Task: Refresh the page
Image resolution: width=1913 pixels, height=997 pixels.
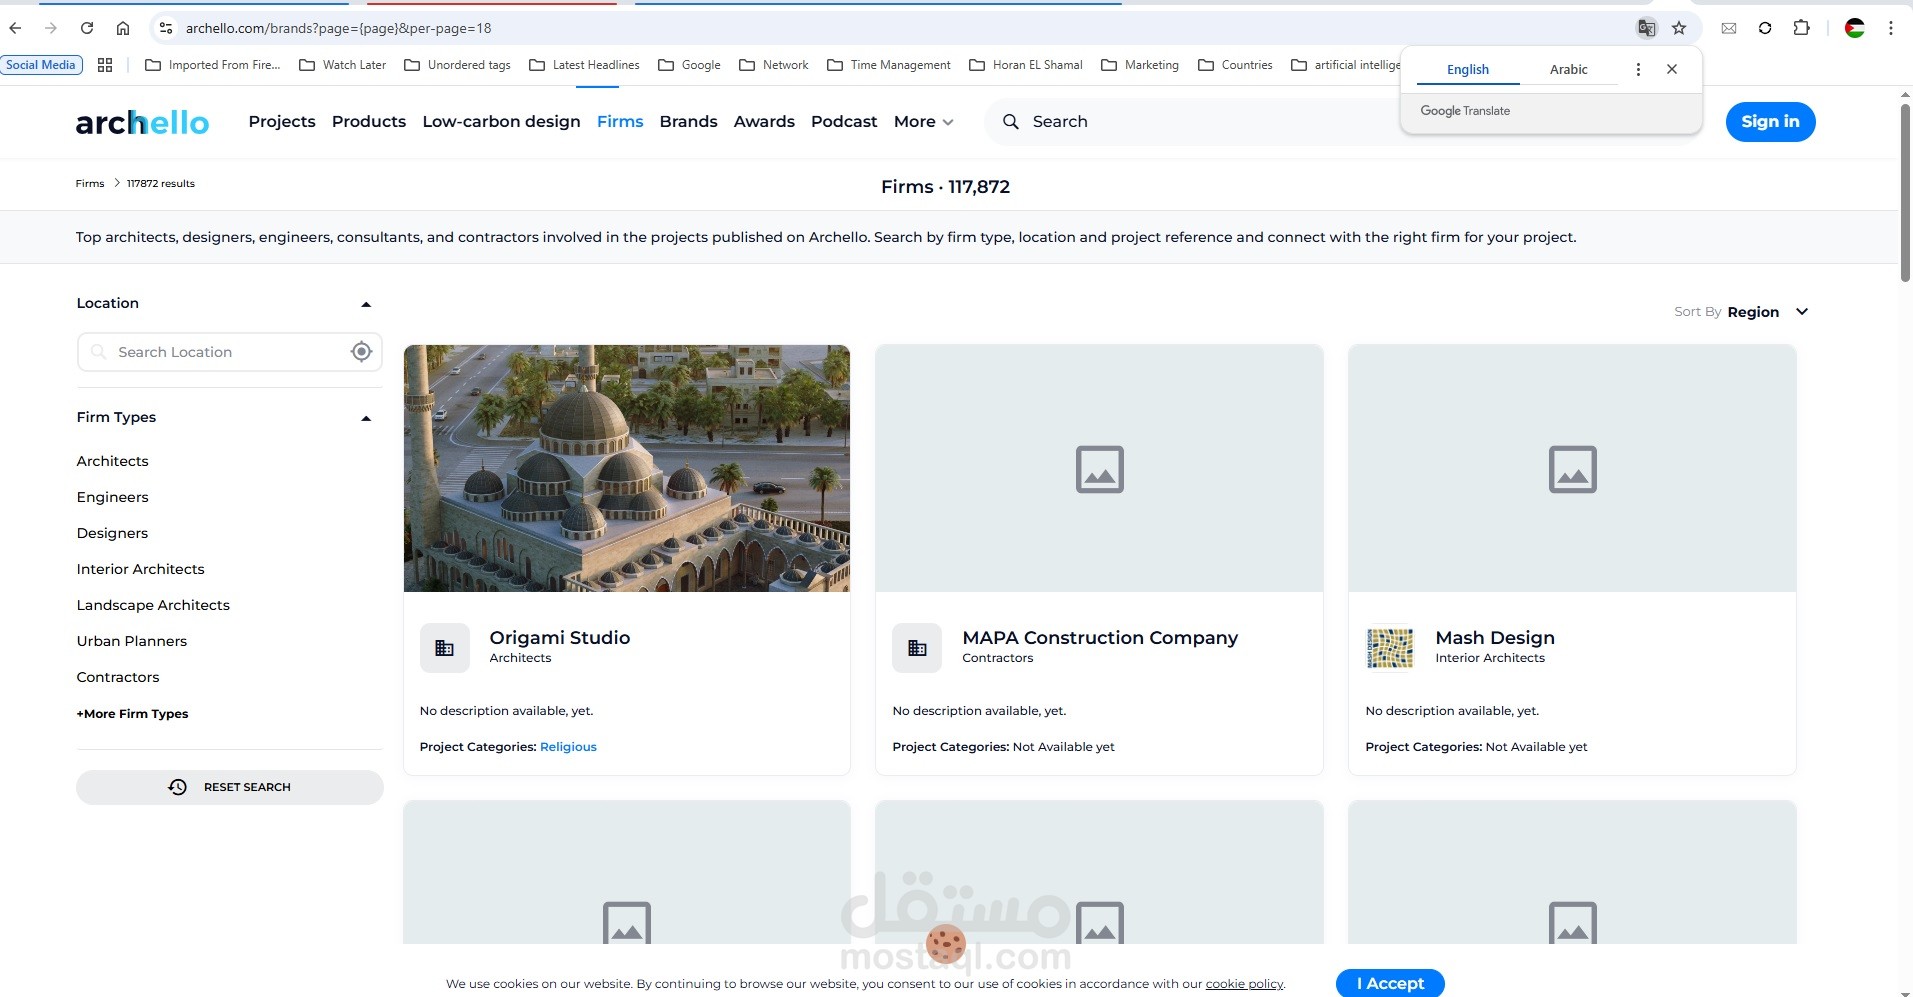Action: [x=87, y=28]
